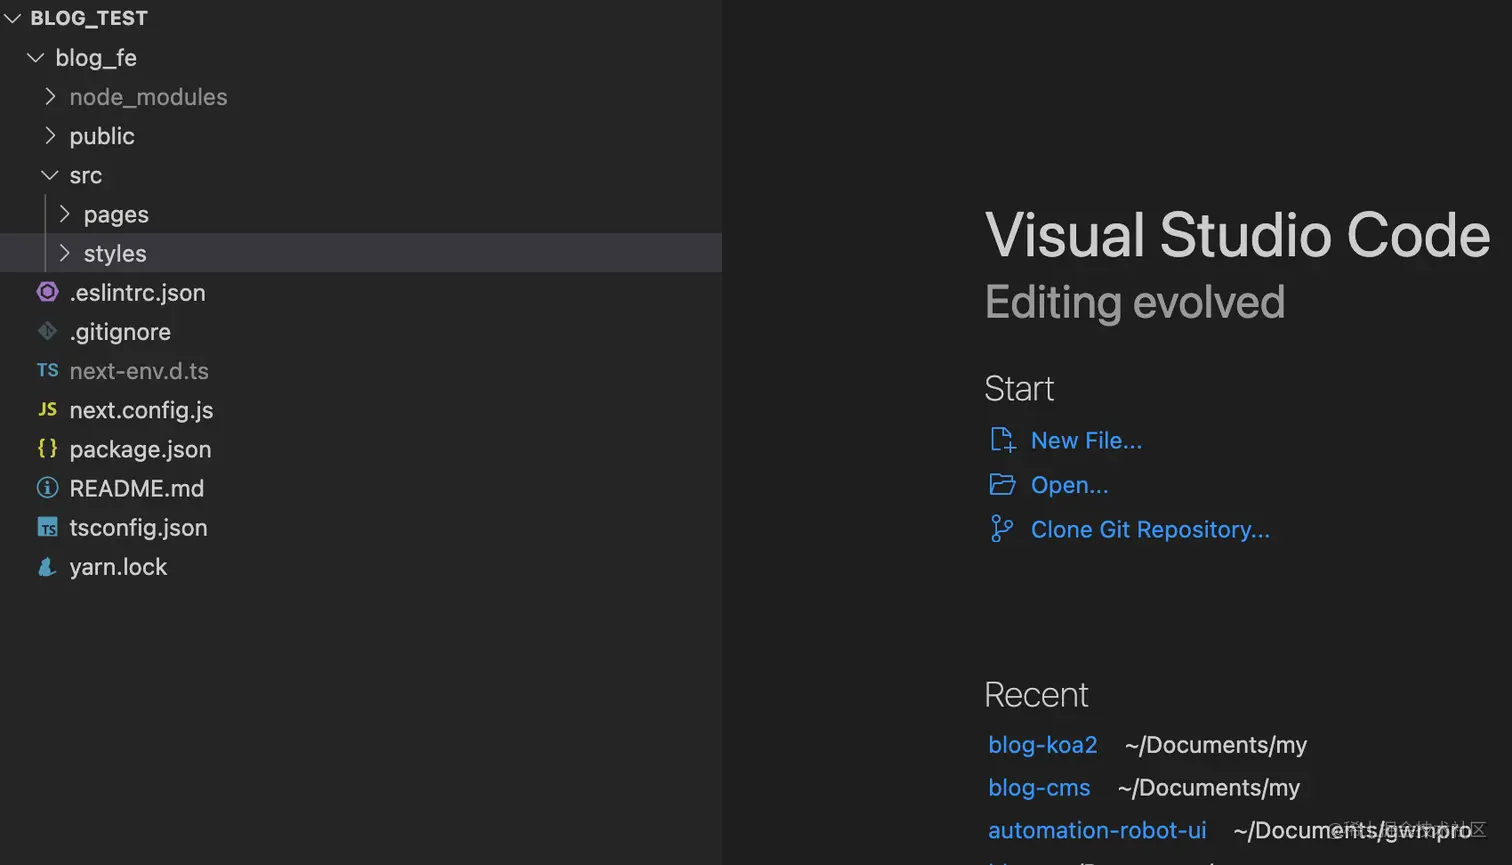Open recent project automation-robot-ui

click(1097, 830)
